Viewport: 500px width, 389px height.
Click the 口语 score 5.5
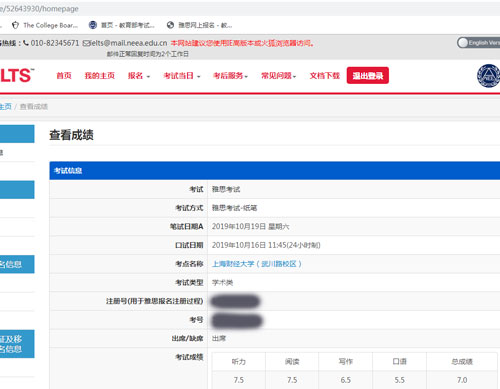[399, 380]
